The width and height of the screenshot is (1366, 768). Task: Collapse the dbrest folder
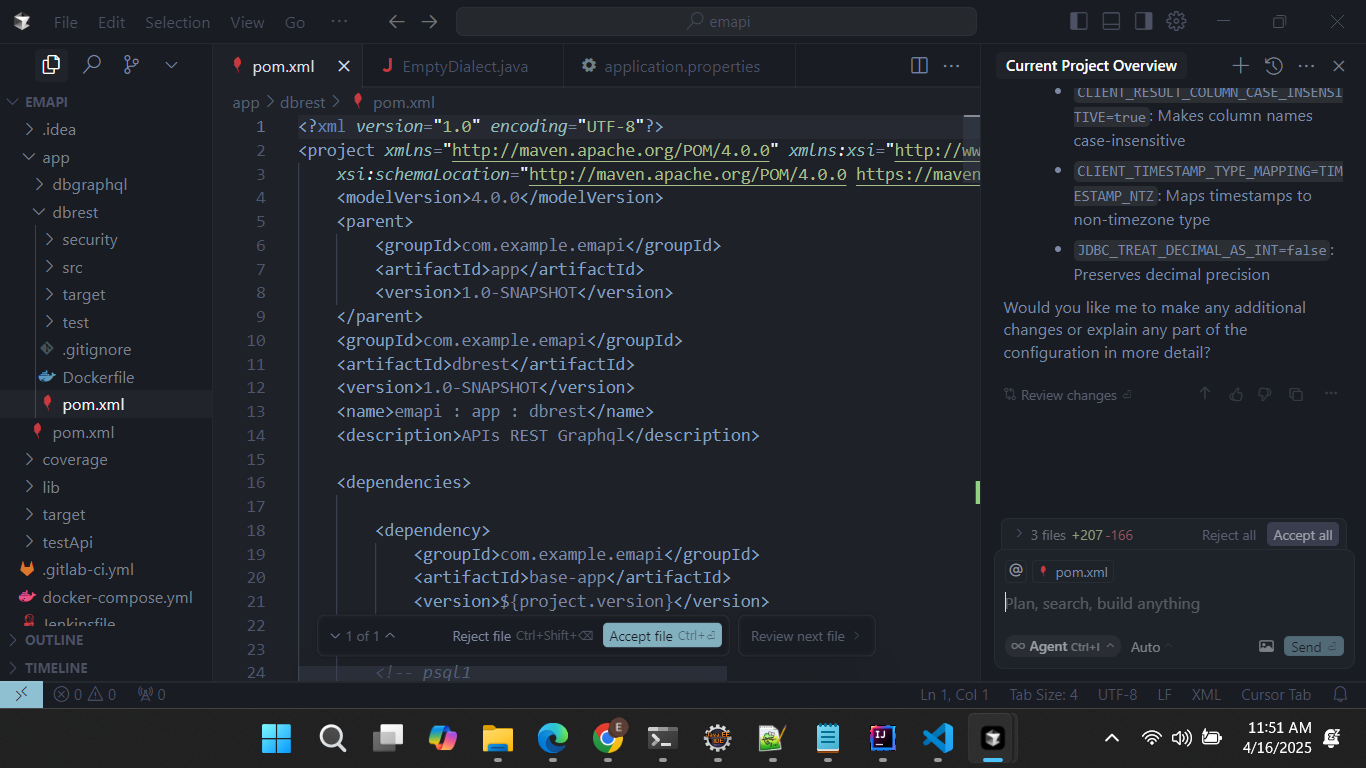[106, 212]
